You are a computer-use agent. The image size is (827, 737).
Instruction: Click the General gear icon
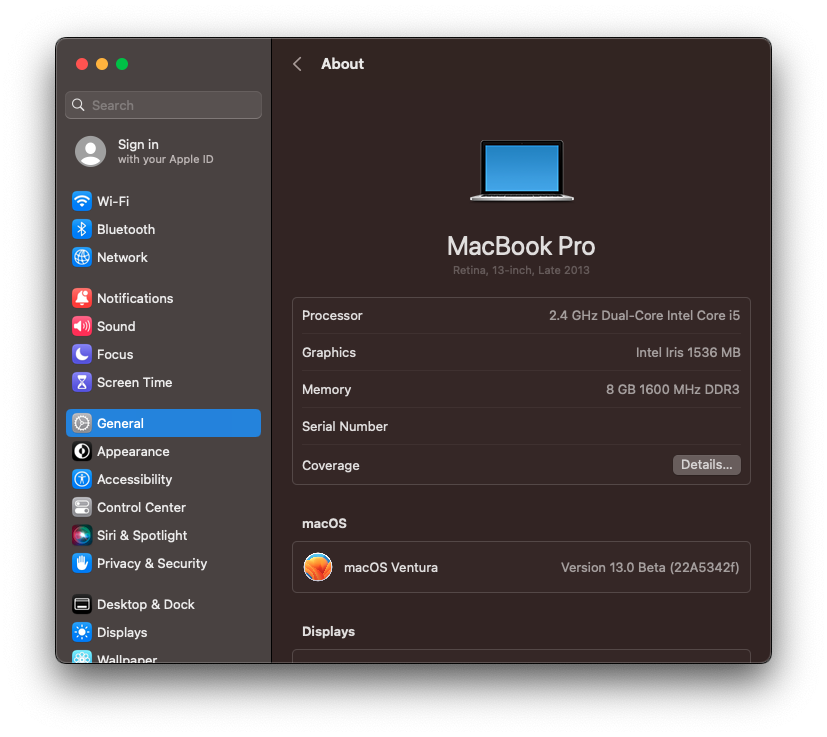(82, 423)
